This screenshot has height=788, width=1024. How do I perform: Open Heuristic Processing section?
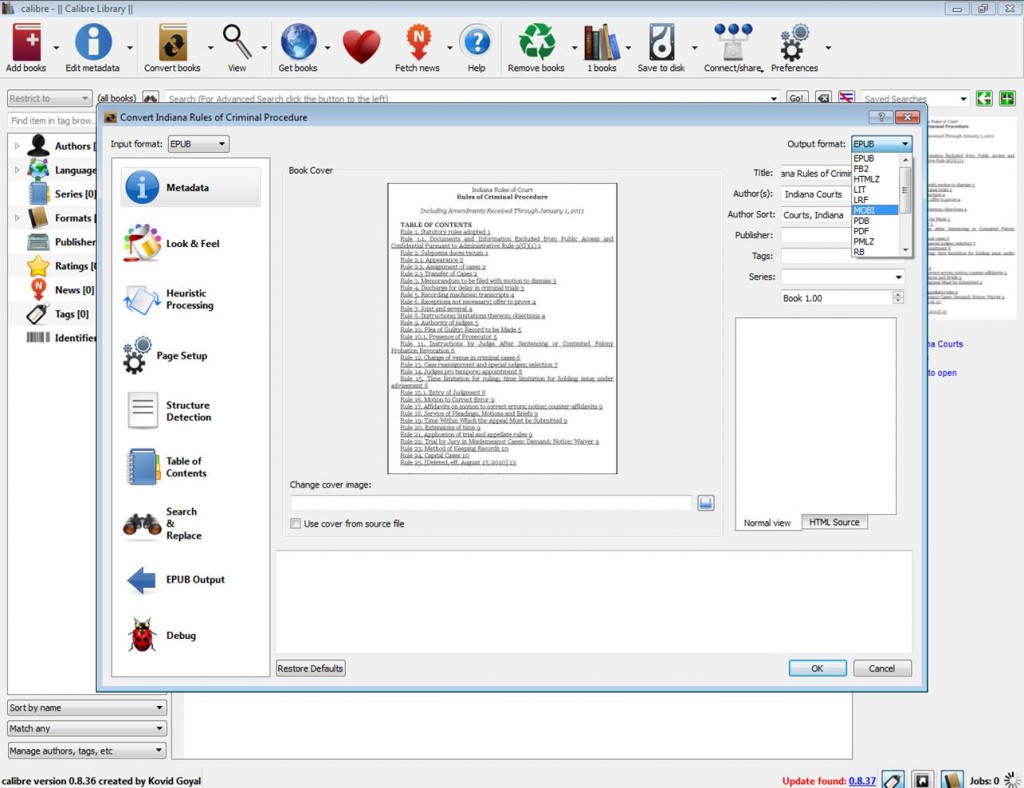(x=191, y=300)
